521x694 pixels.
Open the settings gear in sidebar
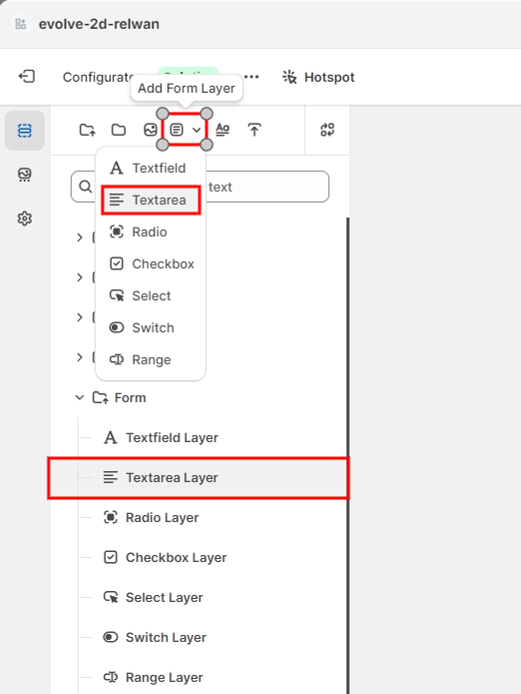(x=24, y=218)
